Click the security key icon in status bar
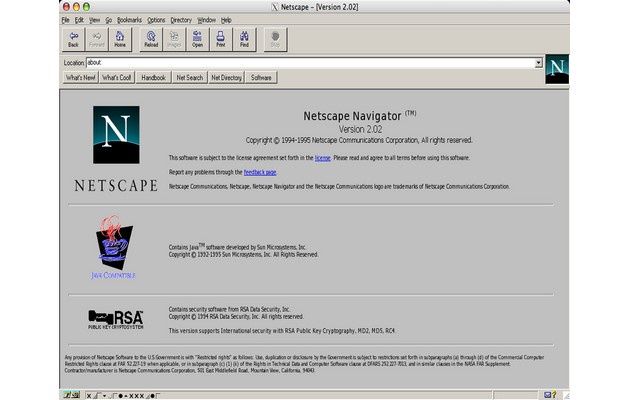The width and height of the screenshot is (630, 400). tap(72, 395)
